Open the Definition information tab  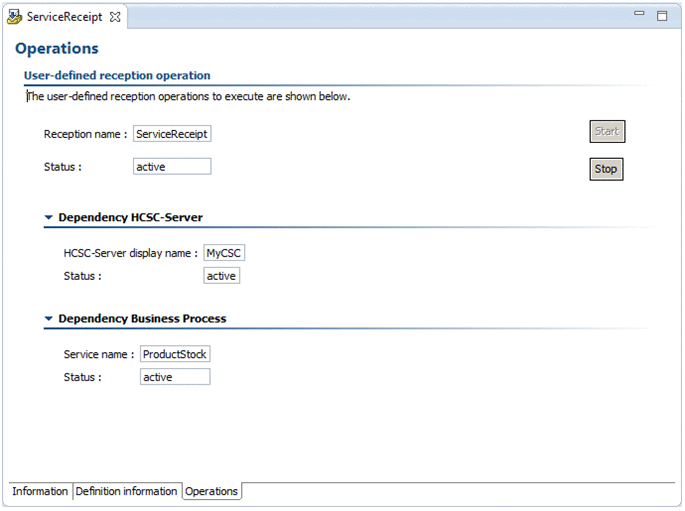pyautogui.click(x=126, y=491)
